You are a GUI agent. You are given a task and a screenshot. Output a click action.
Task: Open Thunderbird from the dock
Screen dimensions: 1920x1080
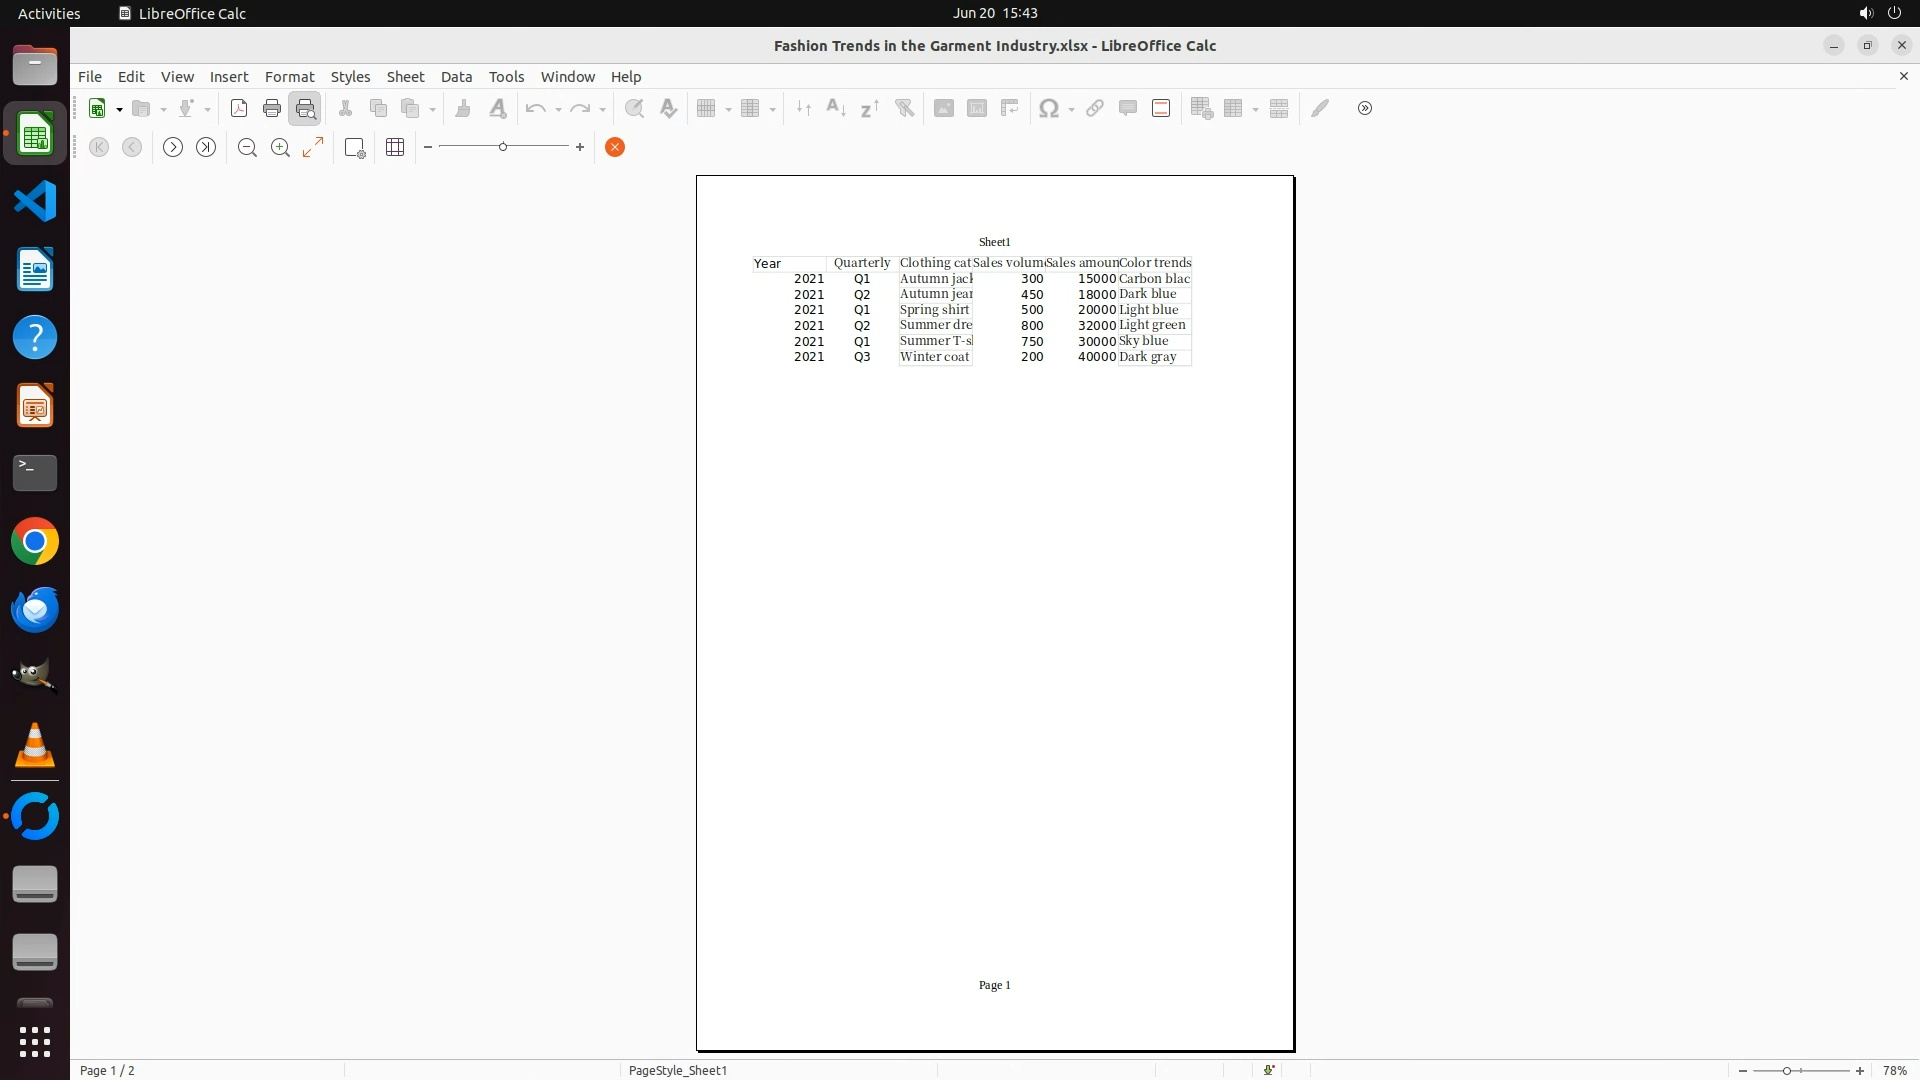35,609
